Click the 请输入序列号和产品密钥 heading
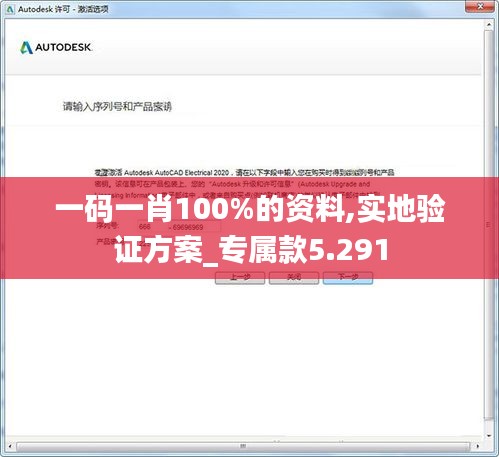This screenshot has width=499, height=457. click(117, 107)
